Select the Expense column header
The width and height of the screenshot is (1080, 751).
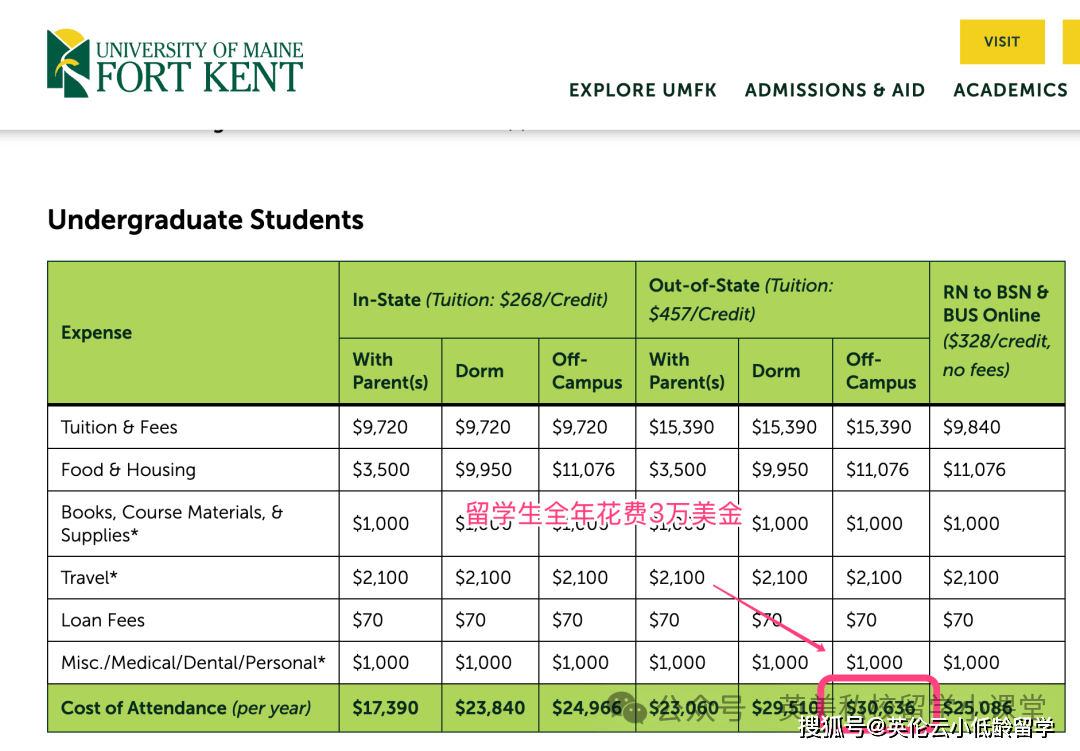pos(97,333)
